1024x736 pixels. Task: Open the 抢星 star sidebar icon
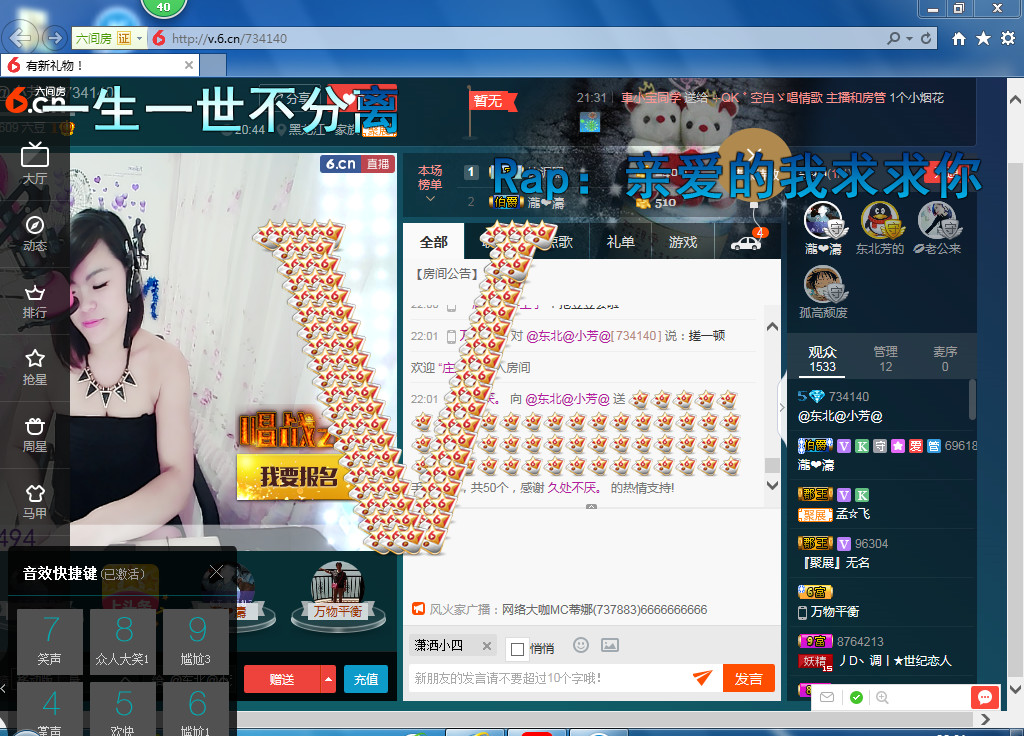[x=35, y=368]
